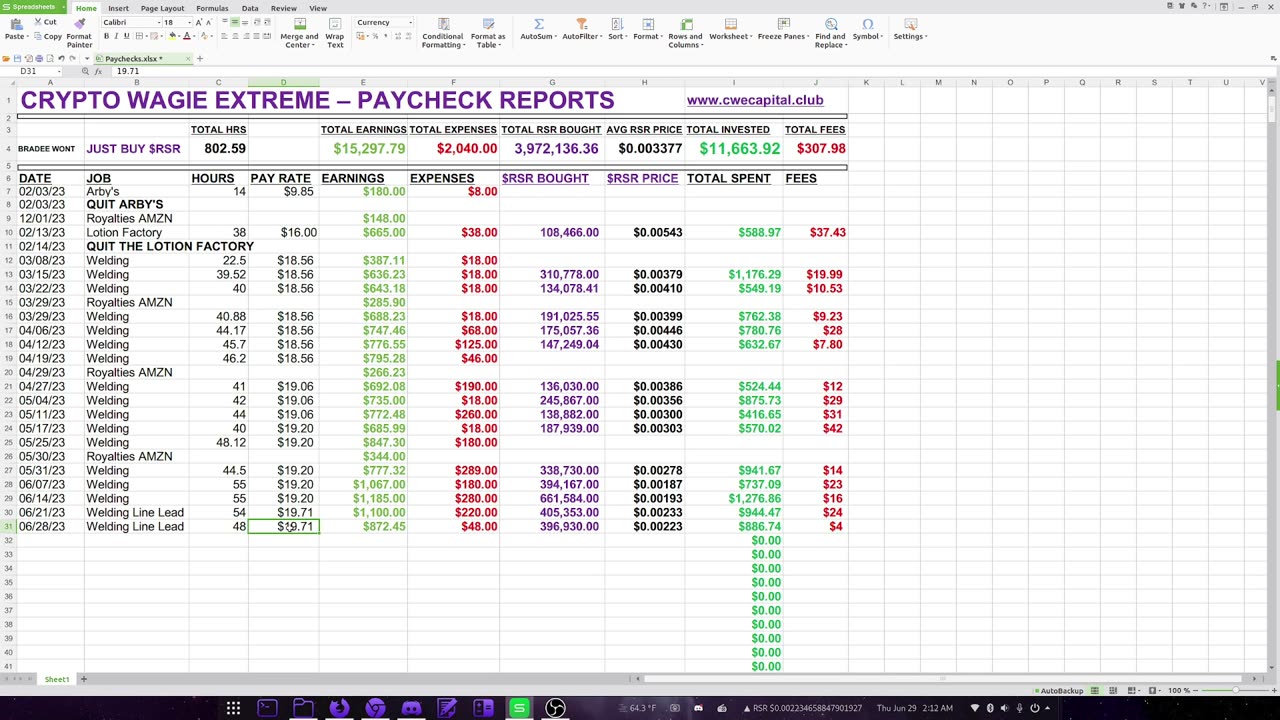Viewport: 1280px width, 720px height.
Task: Toggle bold formatting
Action: [106, 36]
